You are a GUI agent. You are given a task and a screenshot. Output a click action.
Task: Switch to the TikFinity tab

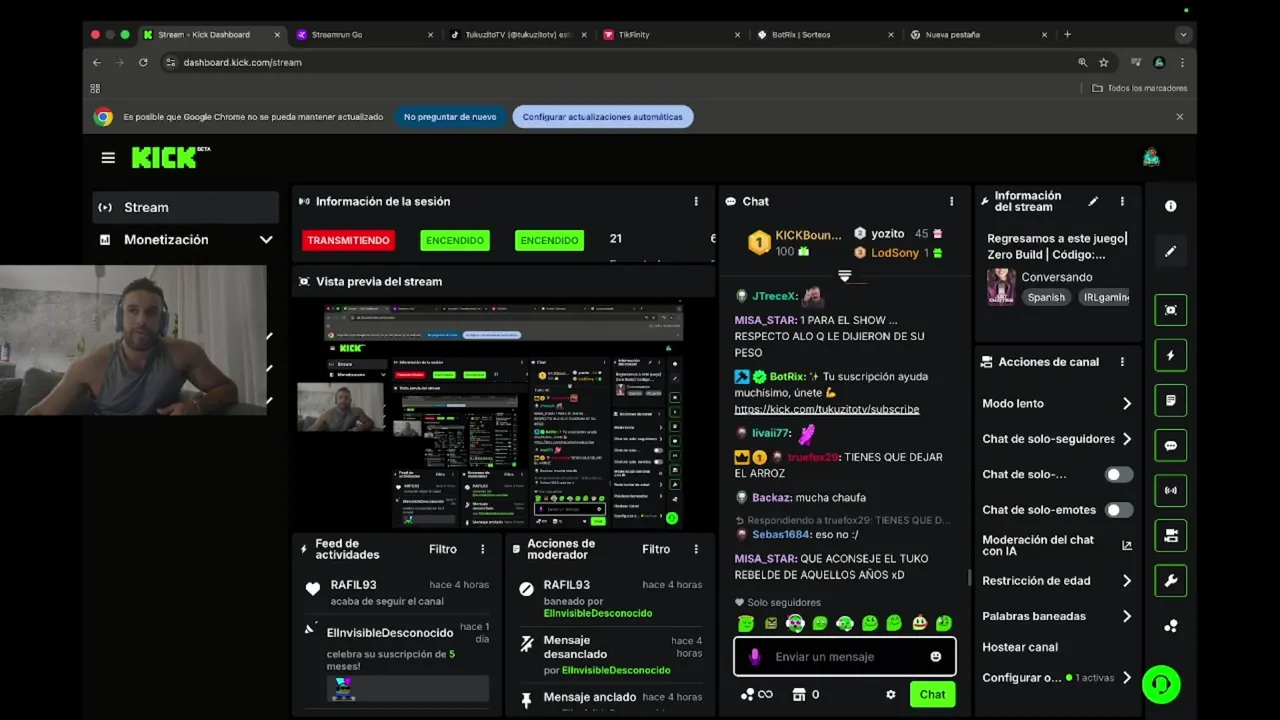click(x=672, y=34)
